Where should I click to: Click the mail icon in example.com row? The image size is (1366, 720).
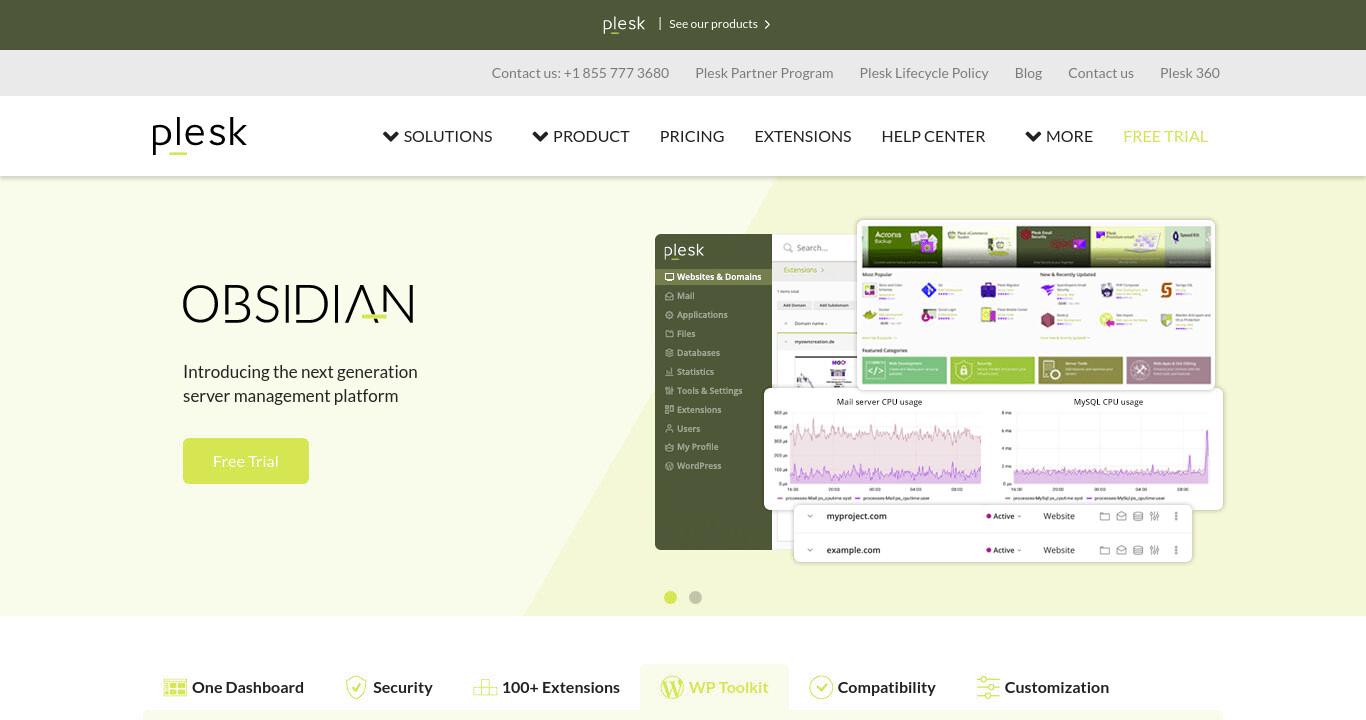1121,550
